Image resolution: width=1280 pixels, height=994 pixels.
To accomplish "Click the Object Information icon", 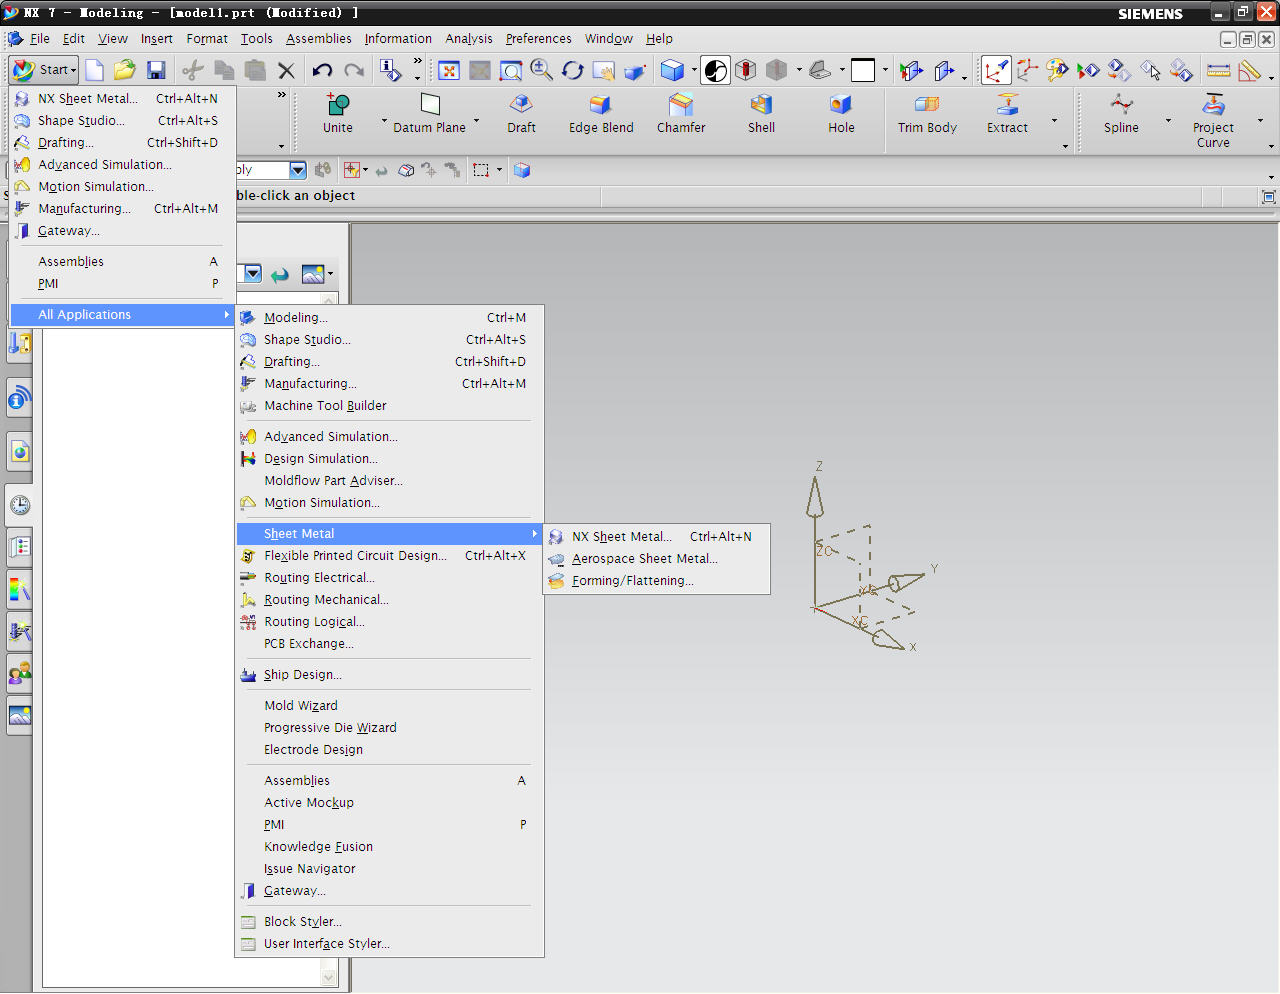I will pos(390,70).
